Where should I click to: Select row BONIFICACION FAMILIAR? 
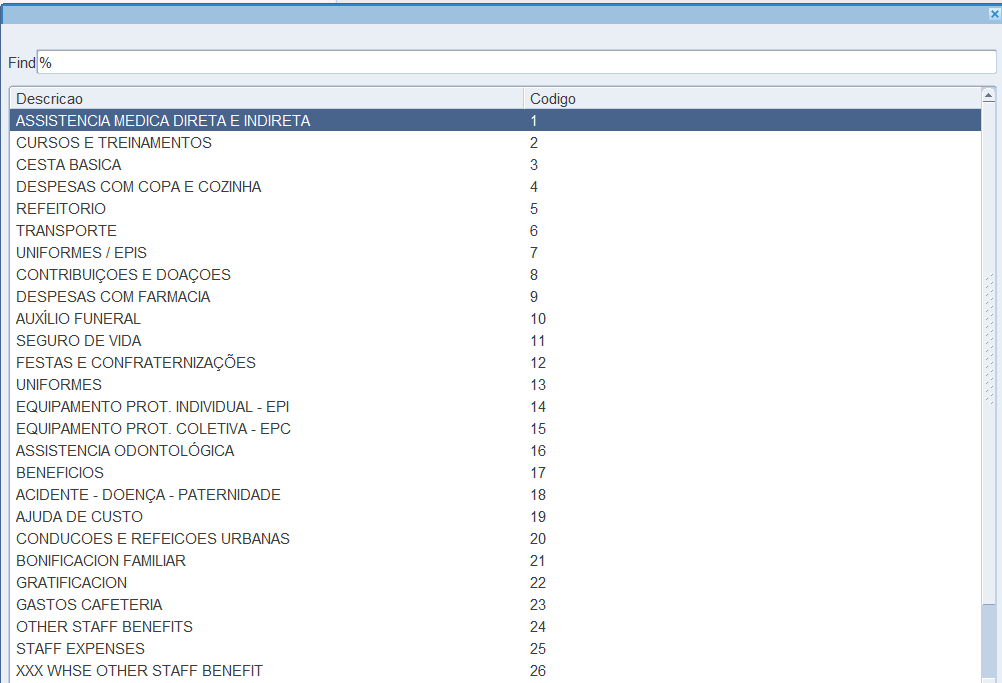point(495,562)
